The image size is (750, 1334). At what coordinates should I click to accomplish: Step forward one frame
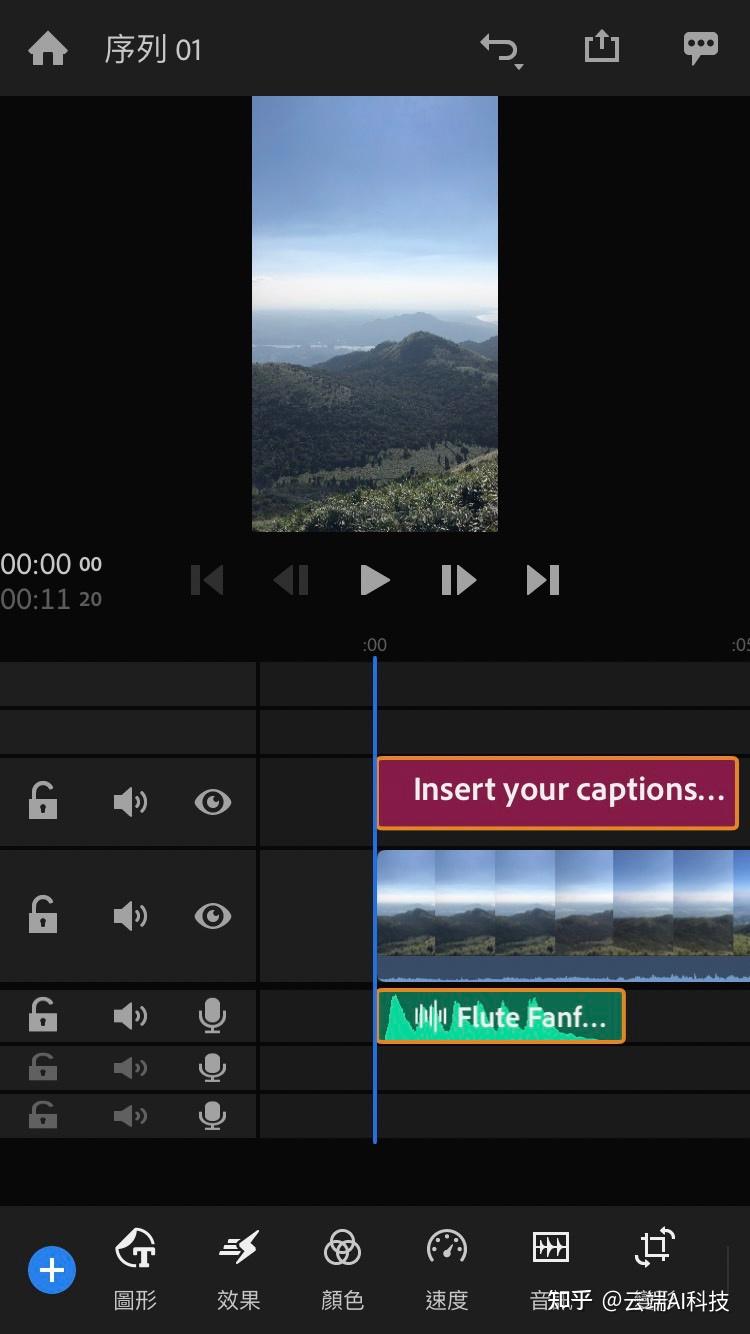458,580
